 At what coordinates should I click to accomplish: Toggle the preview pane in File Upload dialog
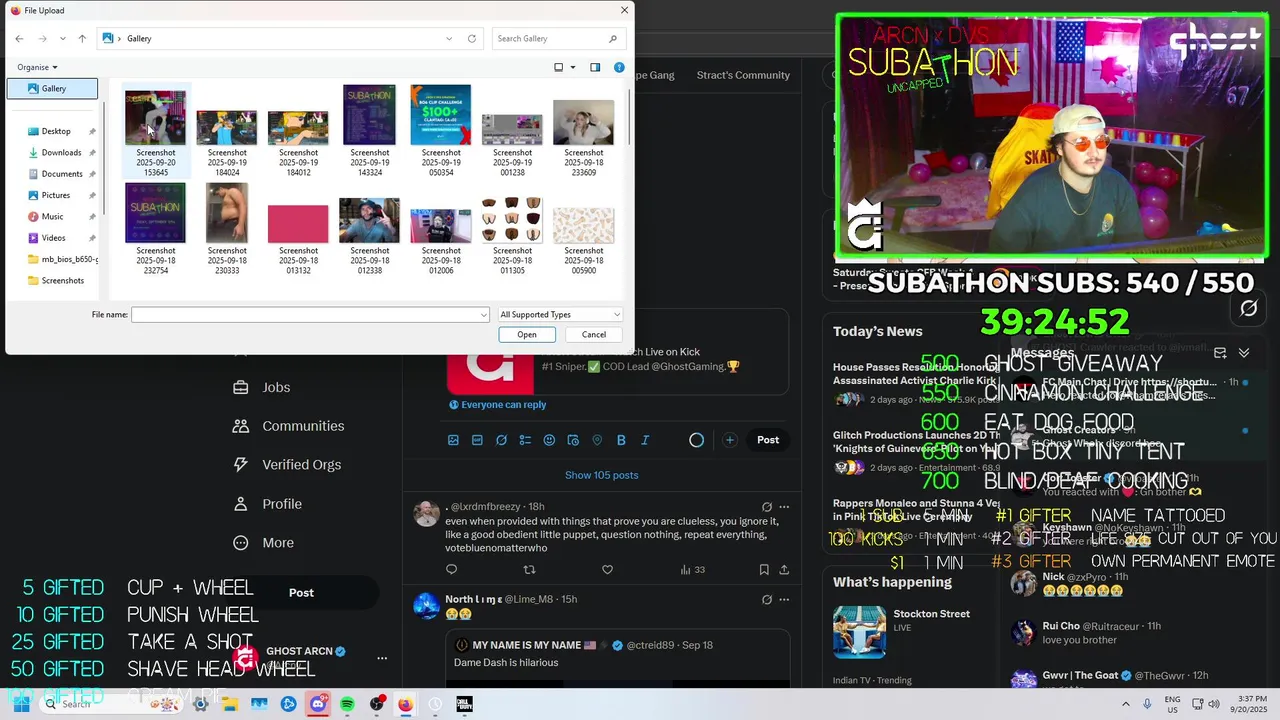[x=595, y=67]
